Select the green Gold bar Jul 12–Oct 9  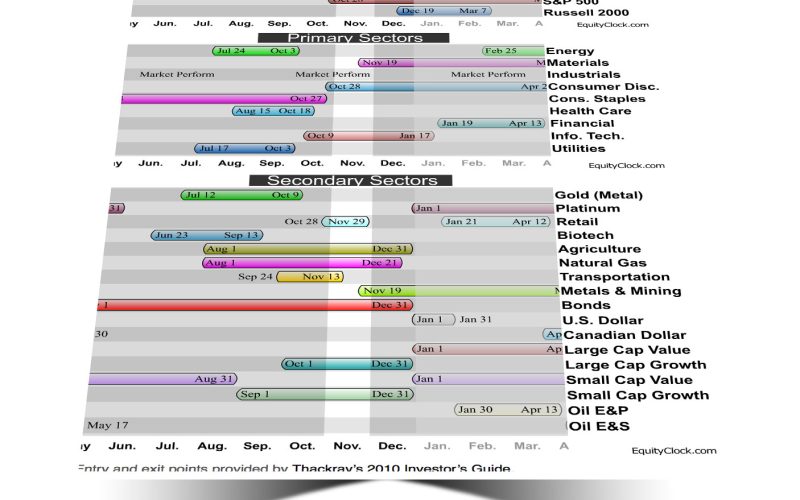(241, 195)
